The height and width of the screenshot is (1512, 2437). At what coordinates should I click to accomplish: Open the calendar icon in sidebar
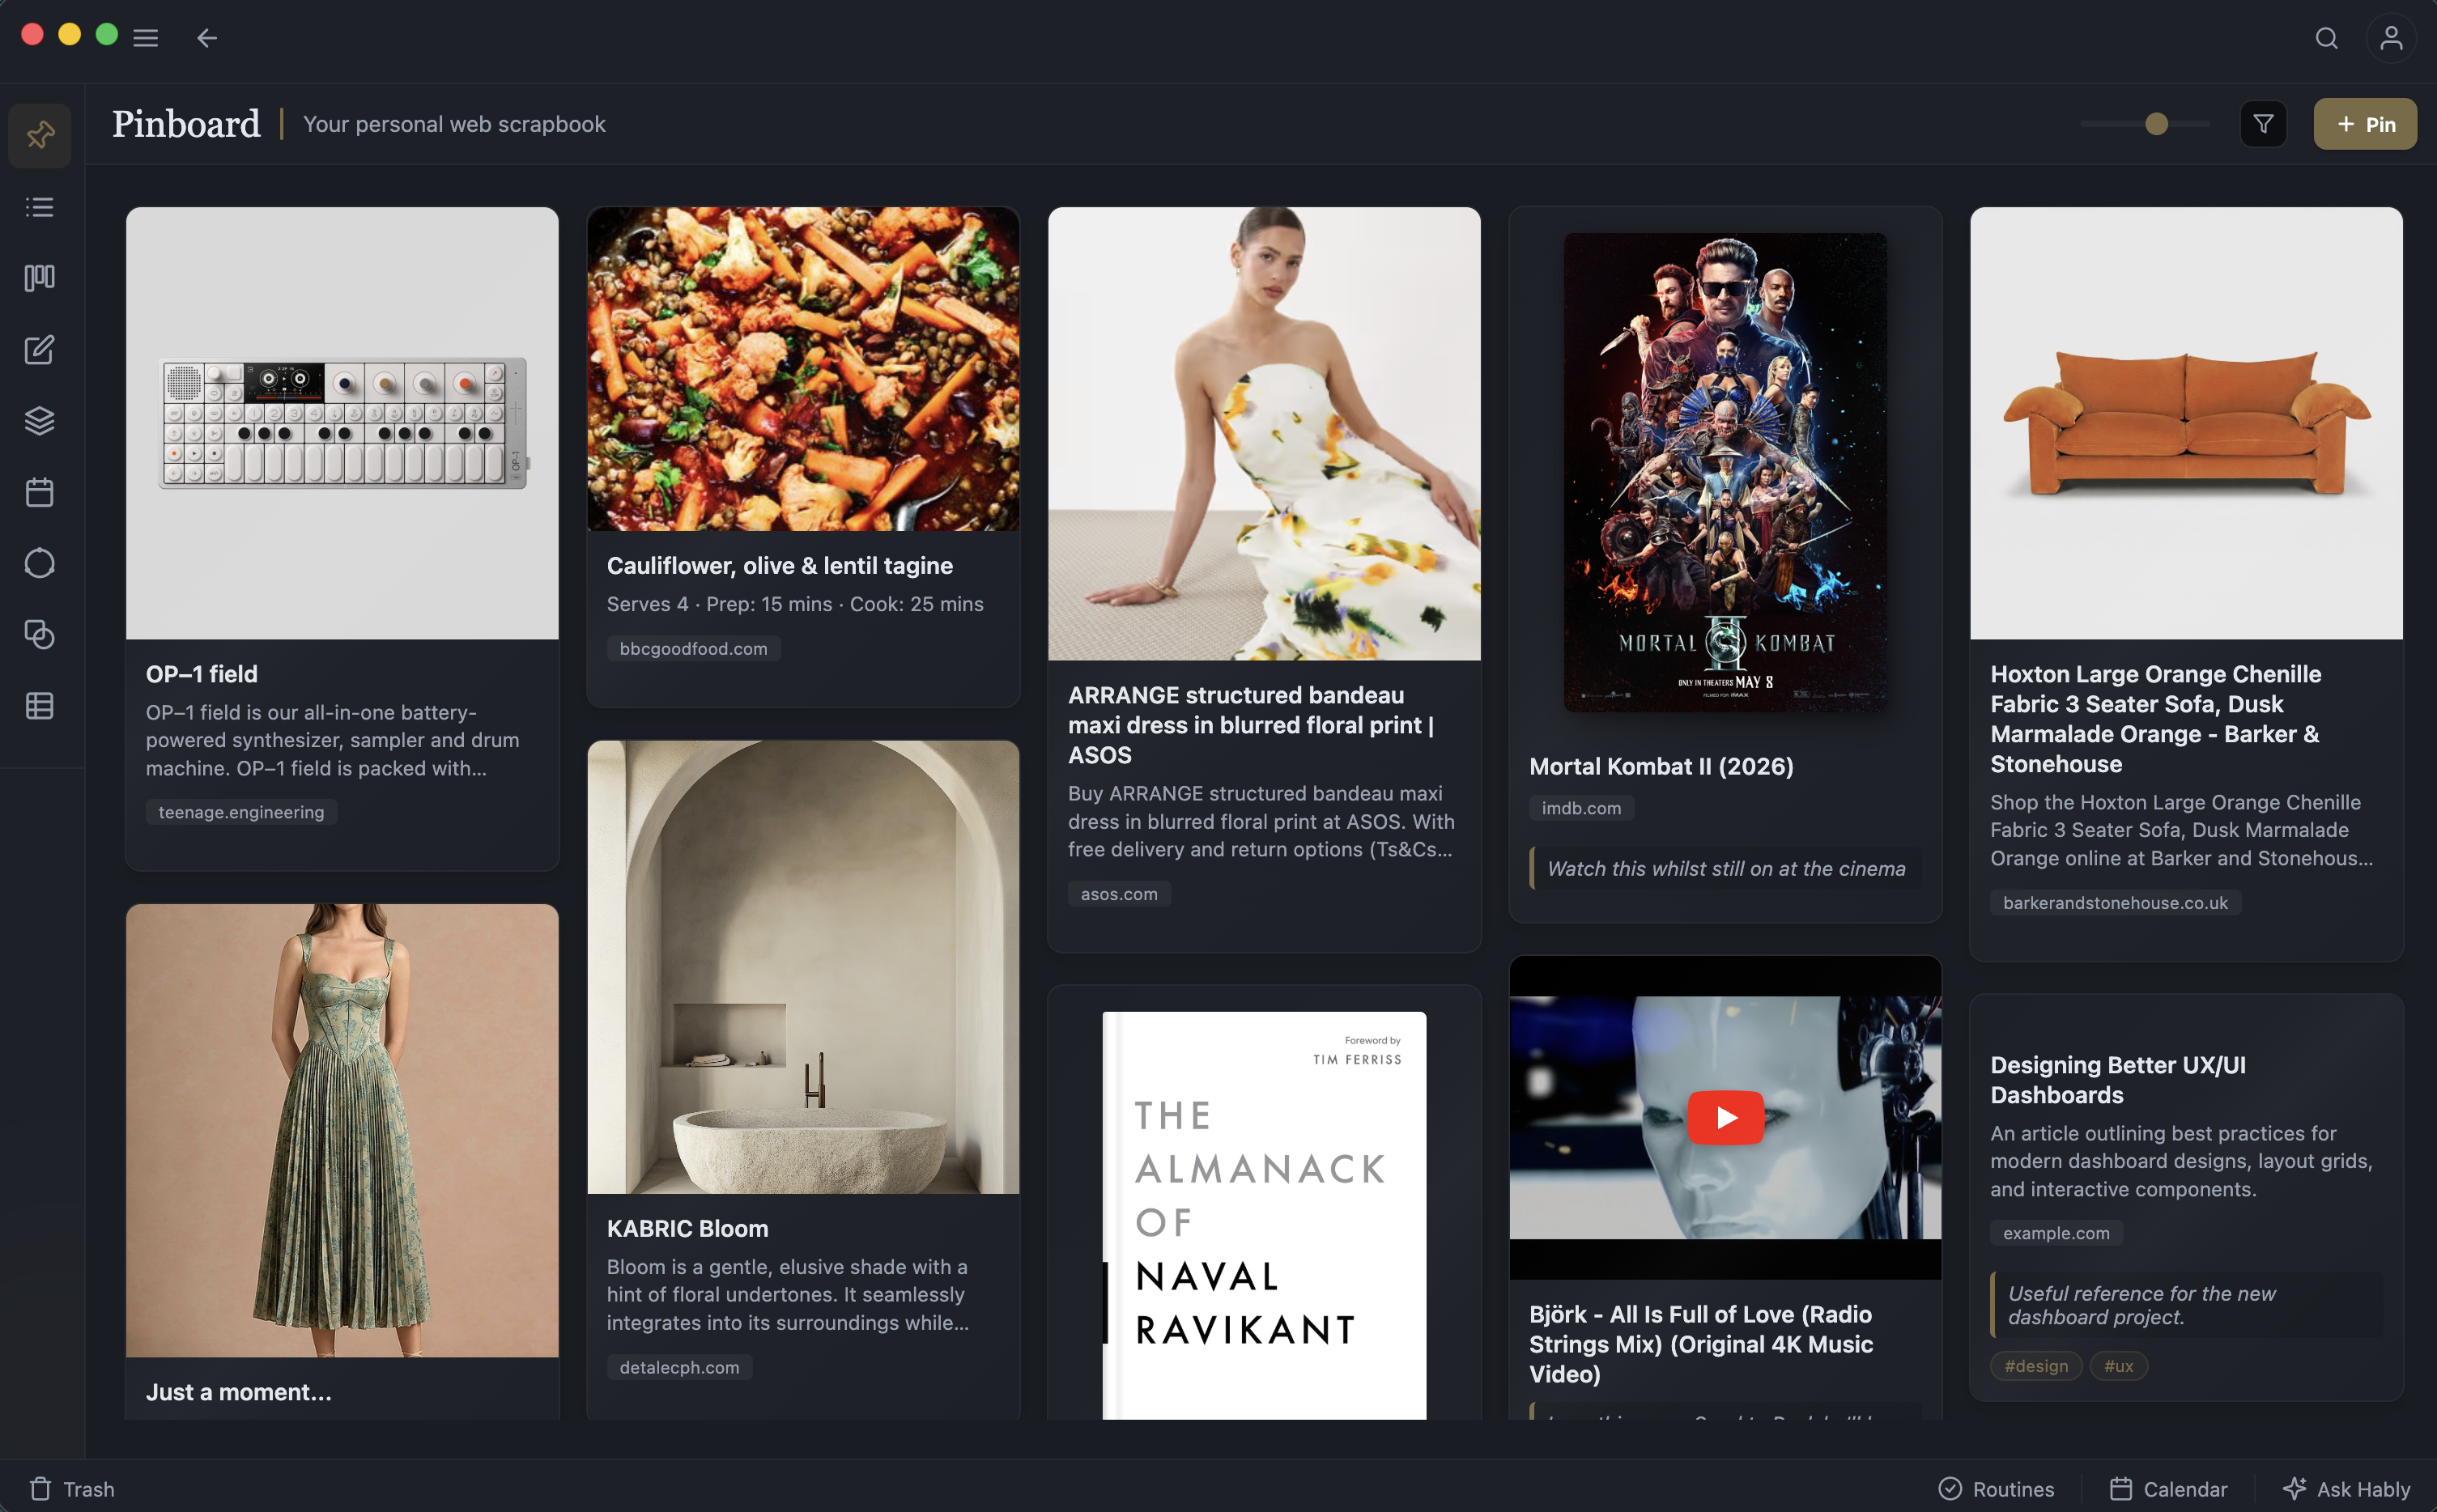tap(40, 492)
